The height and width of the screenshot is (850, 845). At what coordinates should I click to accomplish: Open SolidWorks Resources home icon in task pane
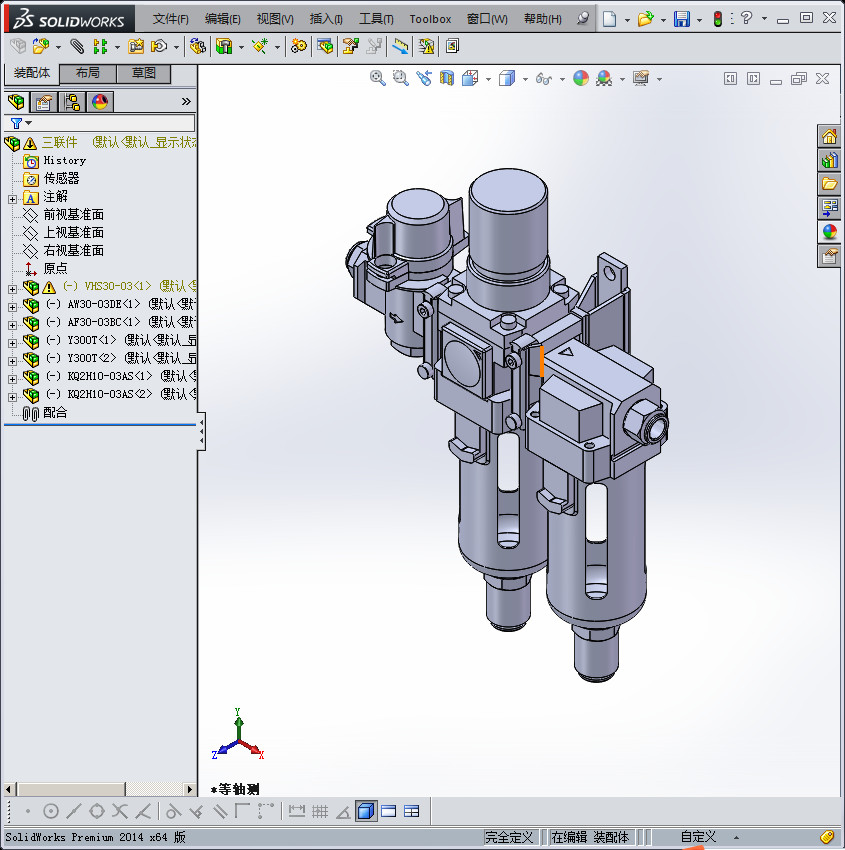[829, 136]
